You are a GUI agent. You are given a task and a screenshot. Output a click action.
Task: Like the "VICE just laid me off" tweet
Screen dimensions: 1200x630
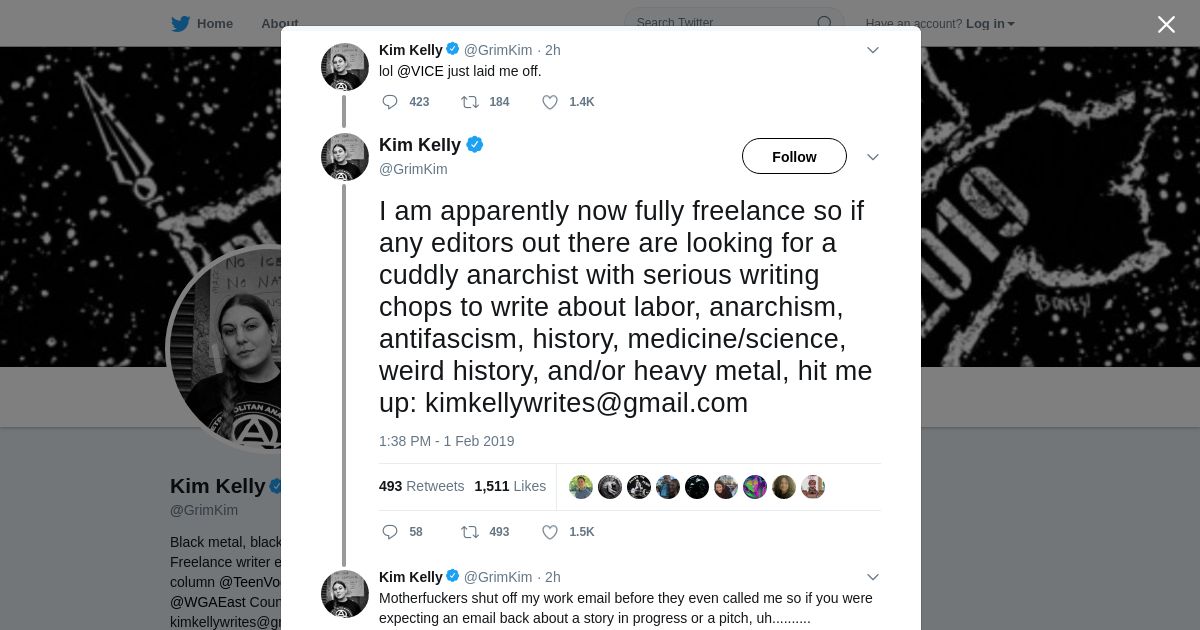tap(550, 102)
